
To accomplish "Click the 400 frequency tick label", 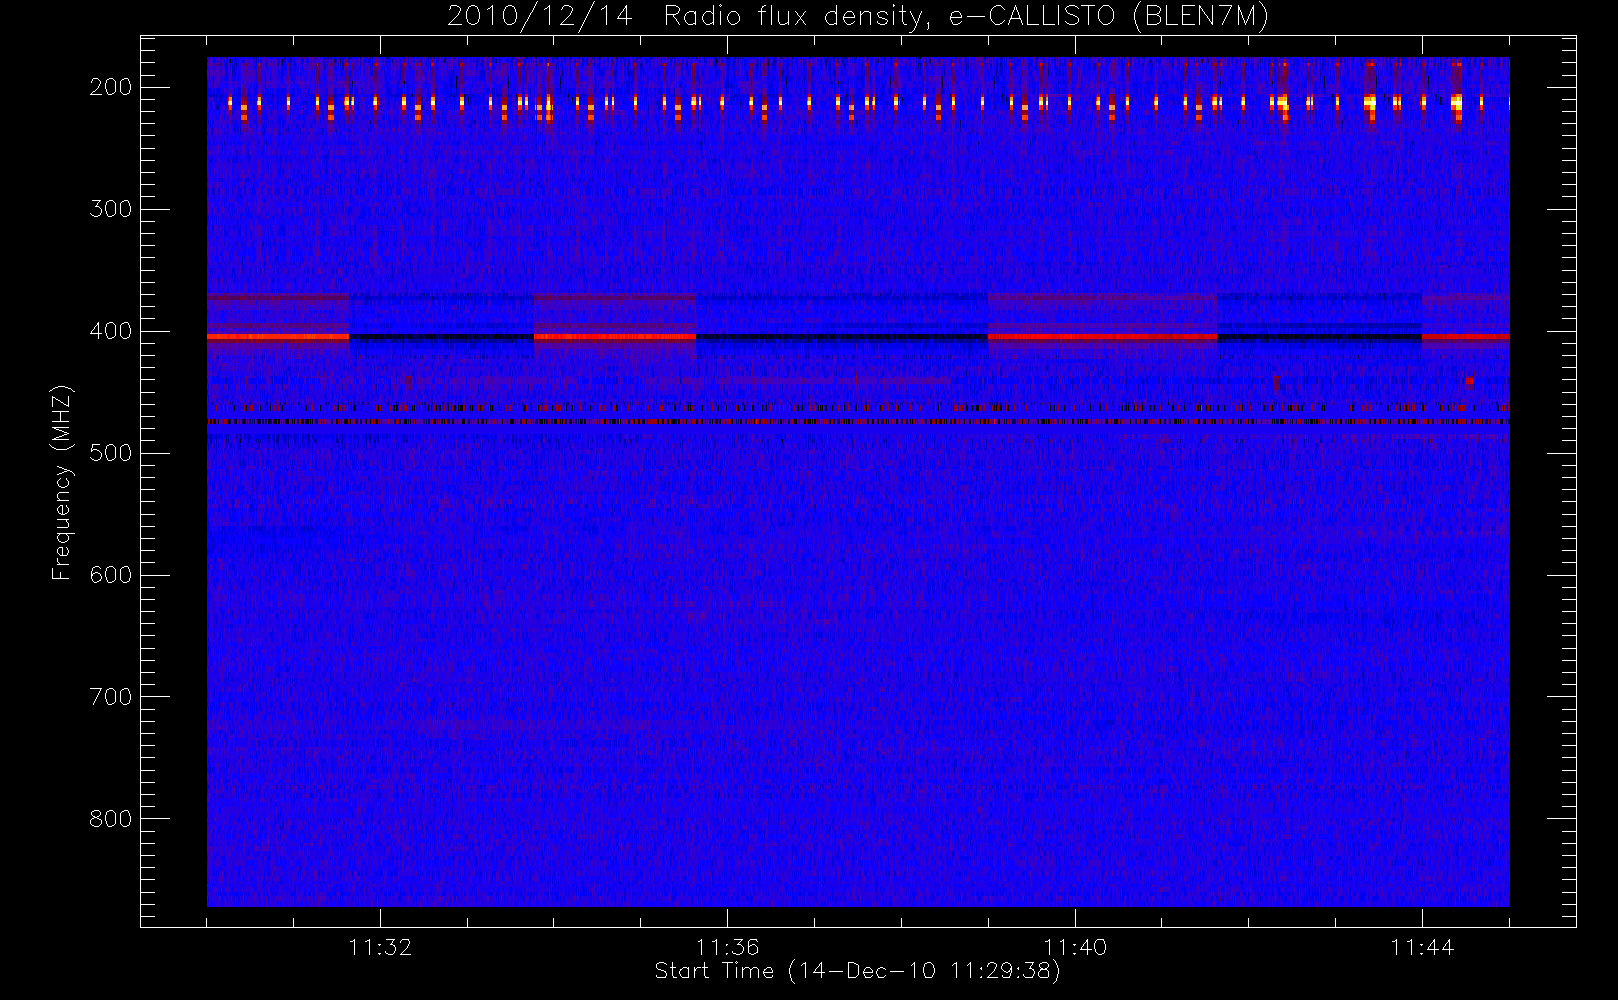I will click(x=111, y=331).
